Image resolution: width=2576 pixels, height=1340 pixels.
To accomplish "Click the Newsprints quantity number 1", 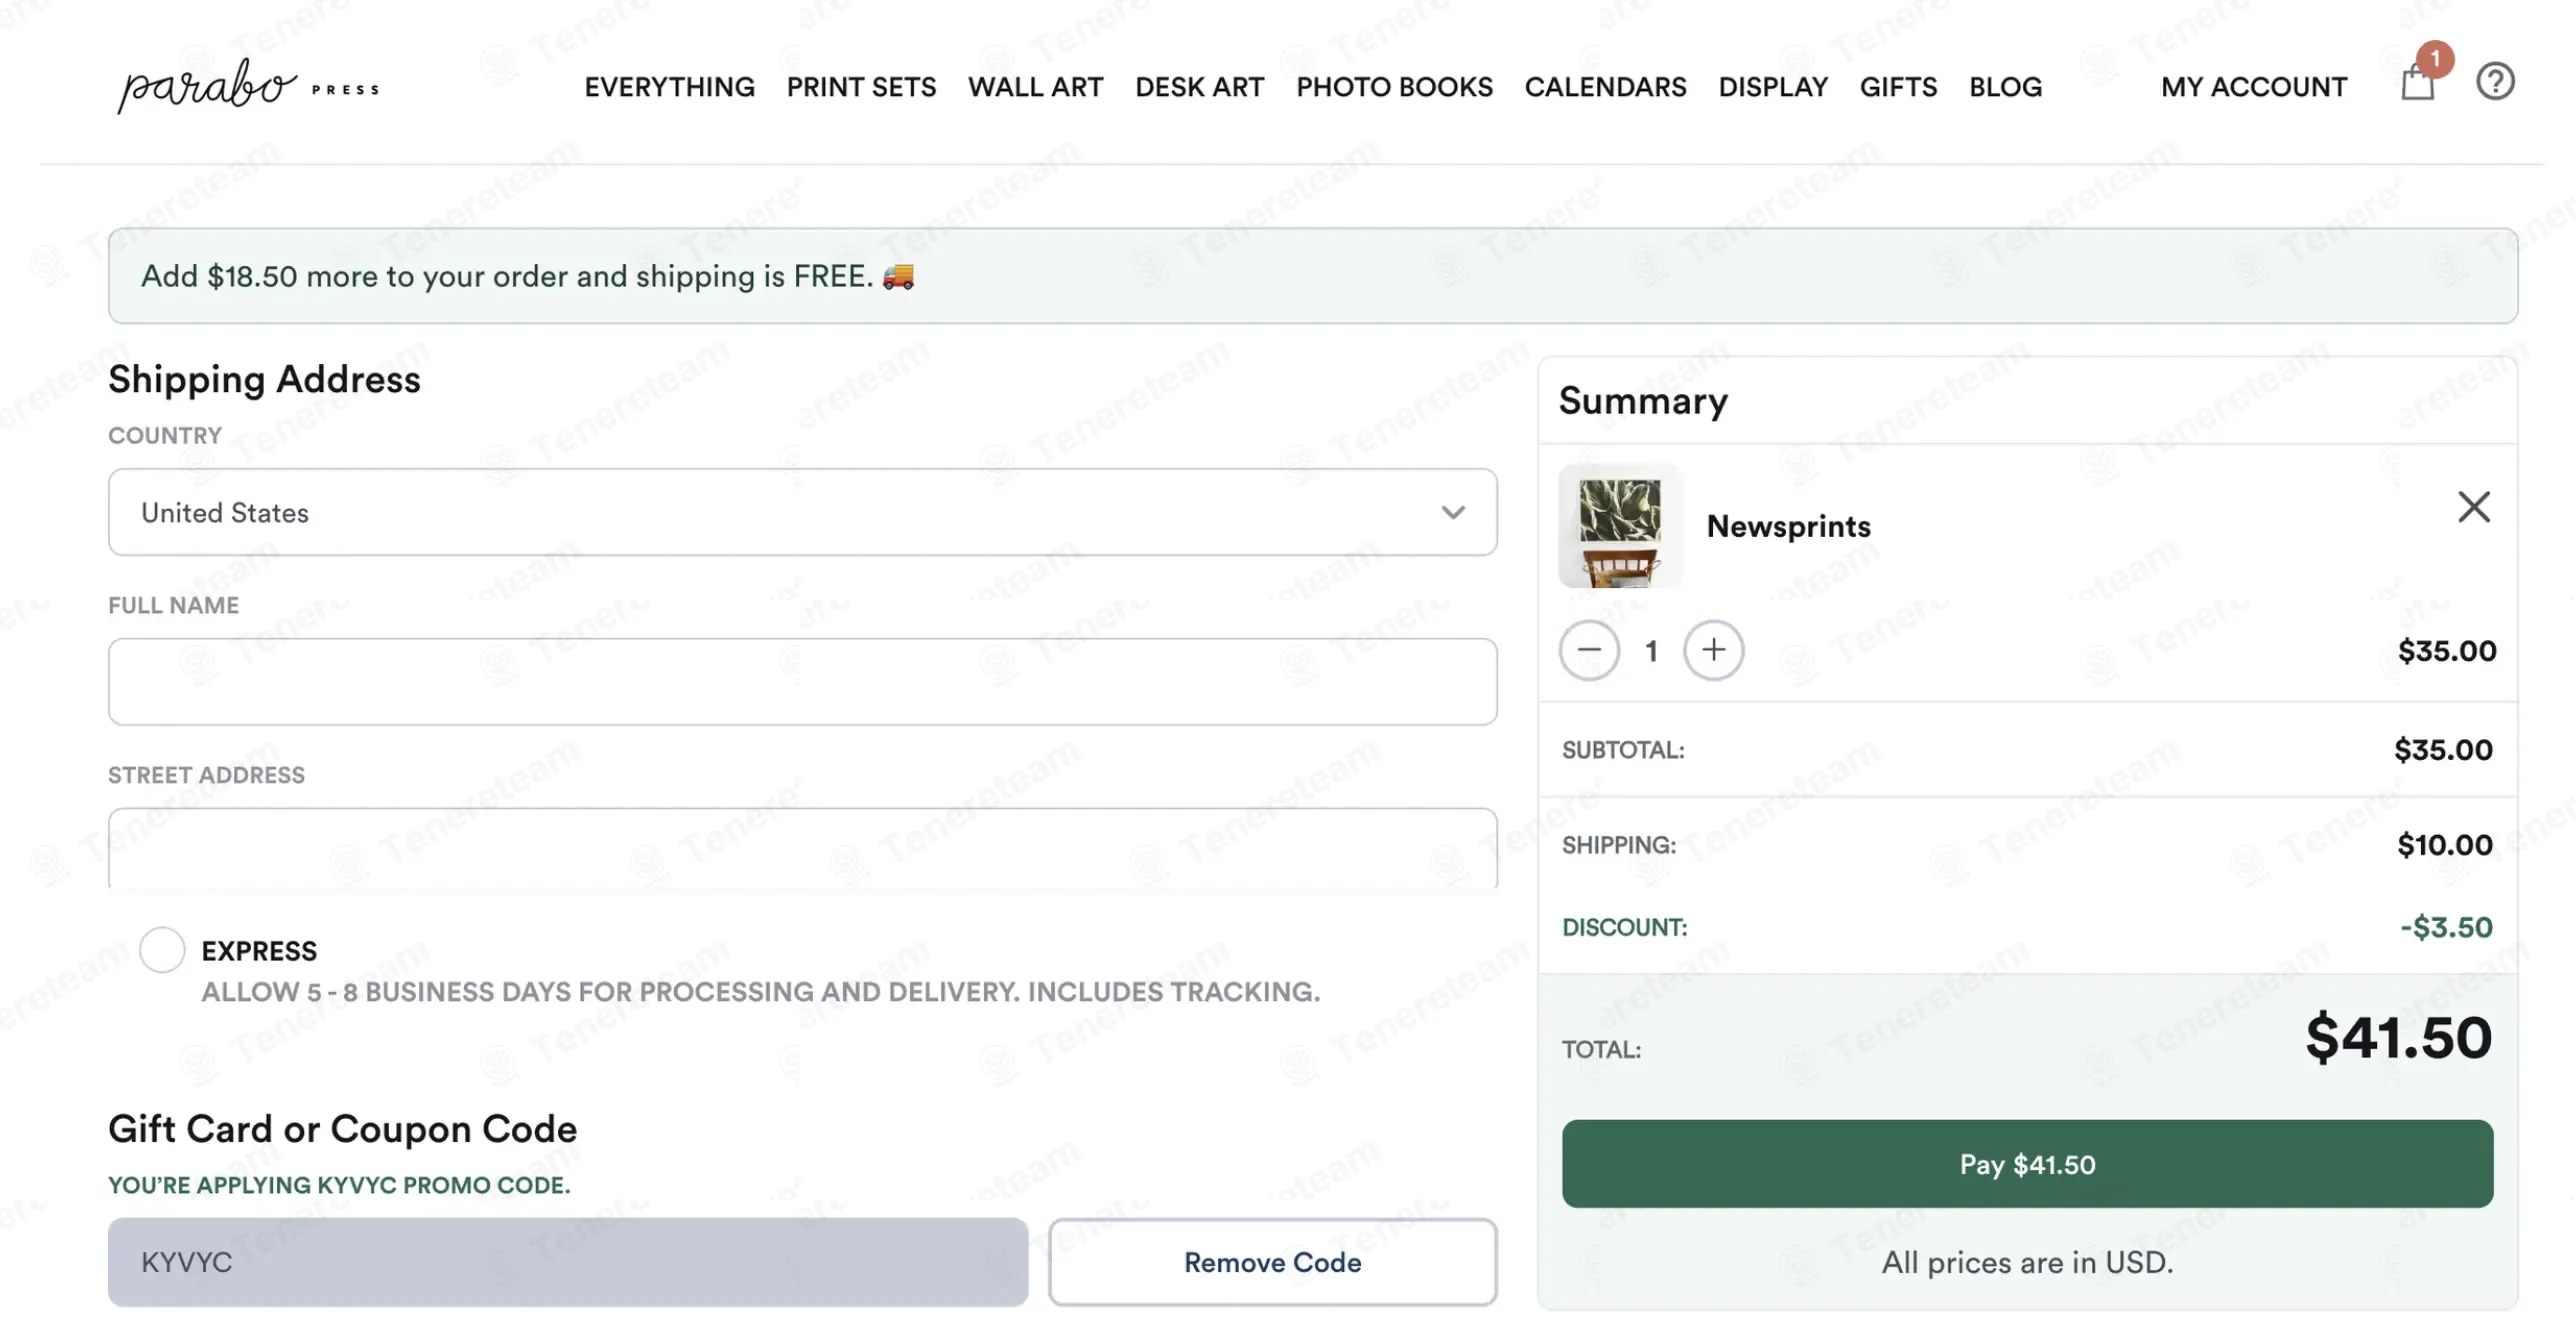I will [x=1651, y=651].
